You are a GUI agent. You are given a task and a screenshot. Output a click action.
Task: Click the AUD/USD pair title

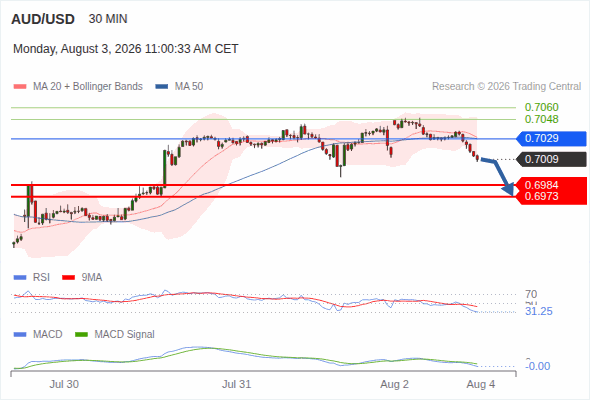tap(43, 19)
